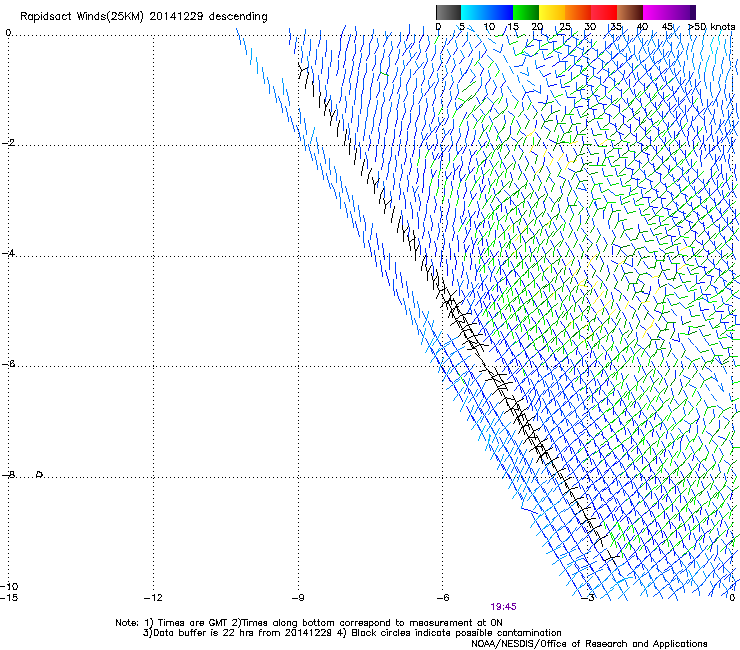Click the brown 35-40 knots color swatch

pos(630,12)
